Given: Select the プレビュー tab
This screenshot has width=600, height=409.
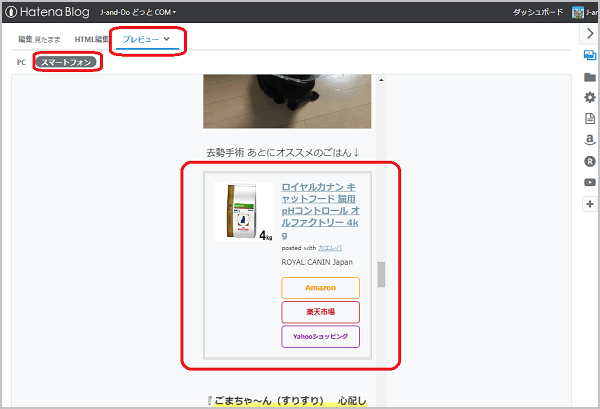Looking at the screenshot, I should pyautogui.click(x=140, y=39).
